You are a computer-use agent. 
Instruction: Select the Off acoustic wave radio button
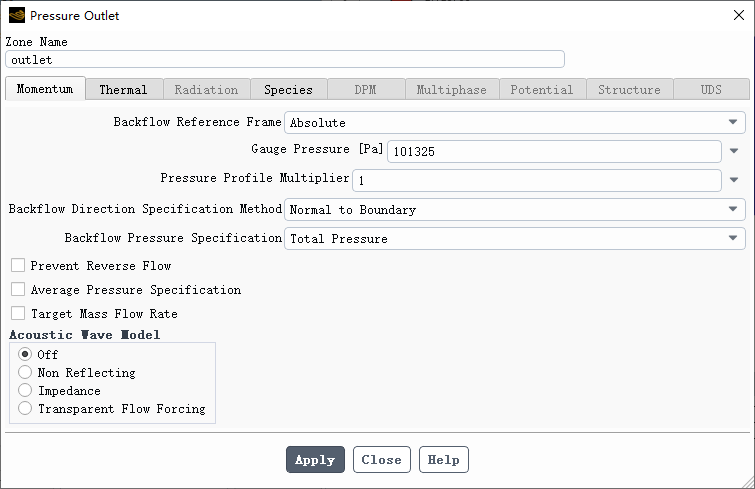click(x=25, y=354)
